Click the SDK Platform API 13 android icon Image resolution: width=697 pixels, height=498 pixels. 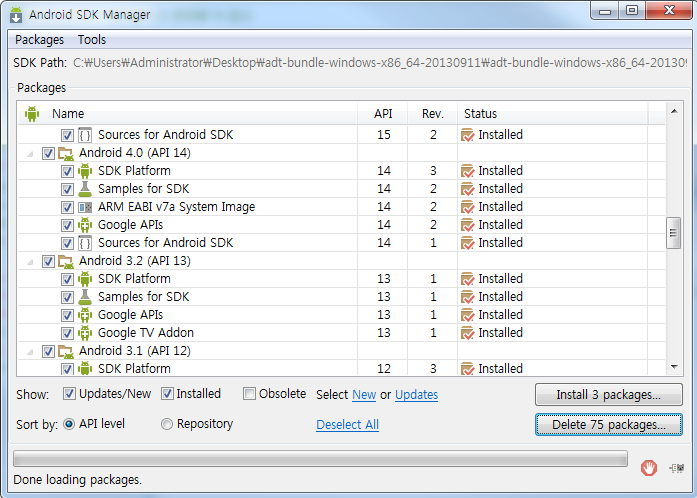(85, 279)
